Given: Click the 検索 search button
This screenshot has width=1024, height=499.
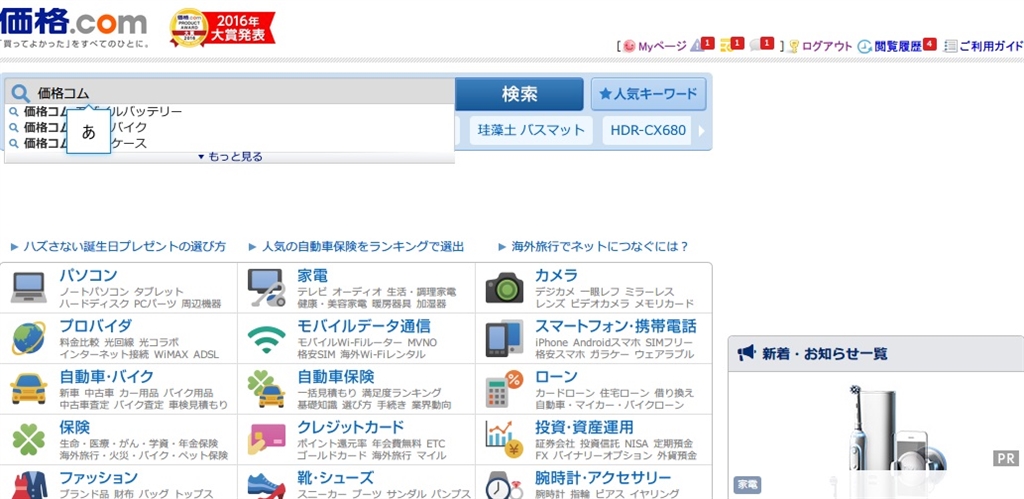Looking at the screenshot, I should (519, 94).
